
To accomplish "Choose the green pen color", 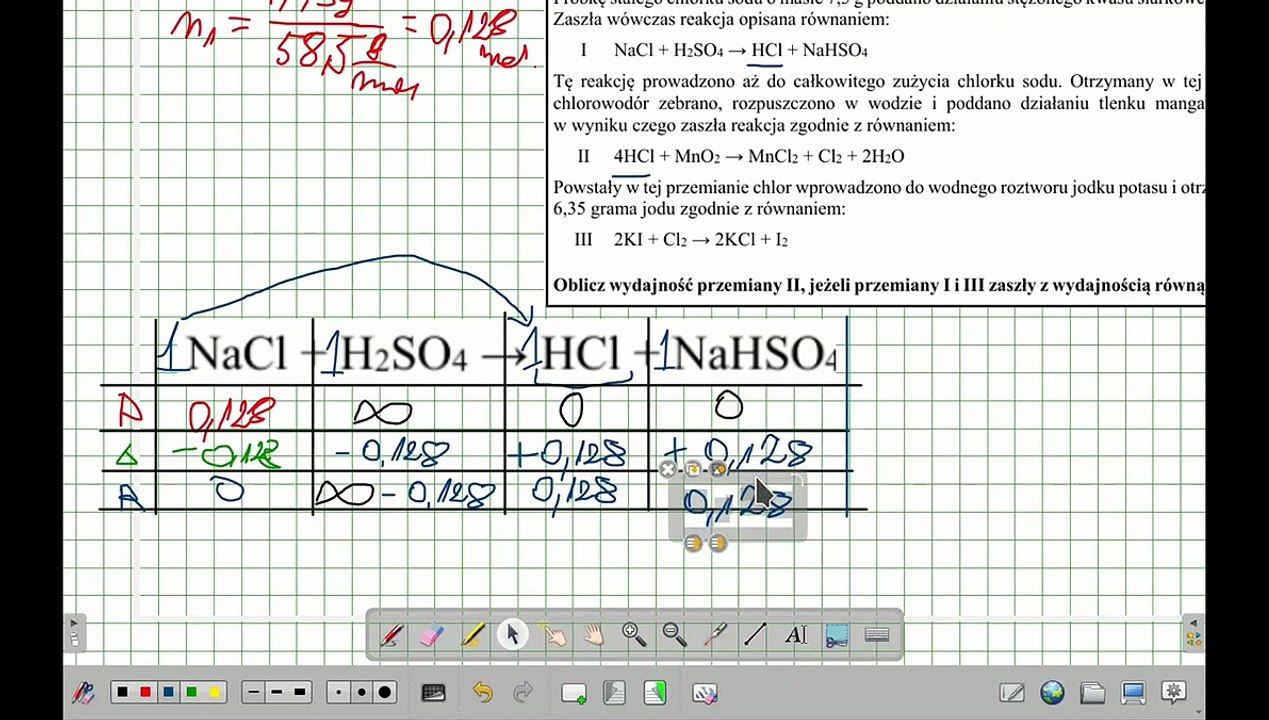I will click(192, 692).
